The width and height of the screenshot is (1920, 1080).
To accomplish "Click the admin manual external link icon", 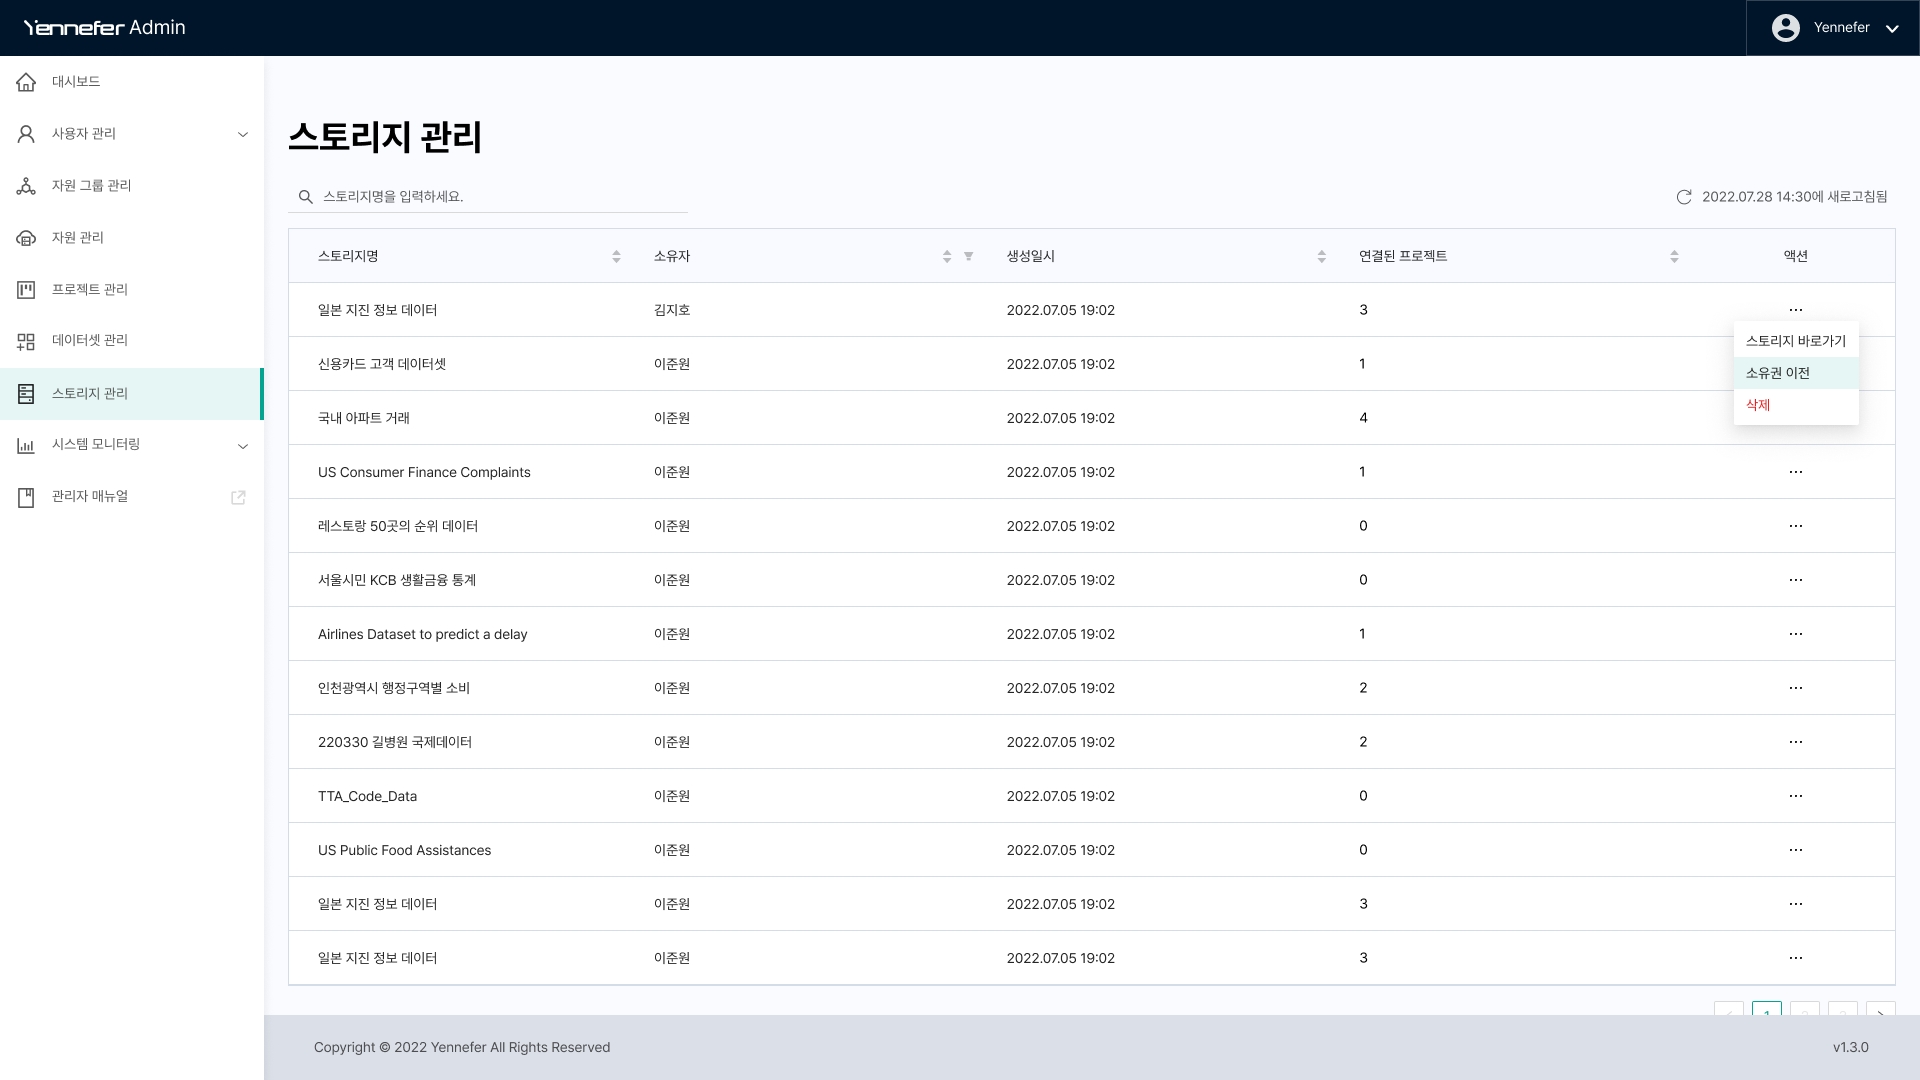I will pyautogui.click(x=238, y=497).
